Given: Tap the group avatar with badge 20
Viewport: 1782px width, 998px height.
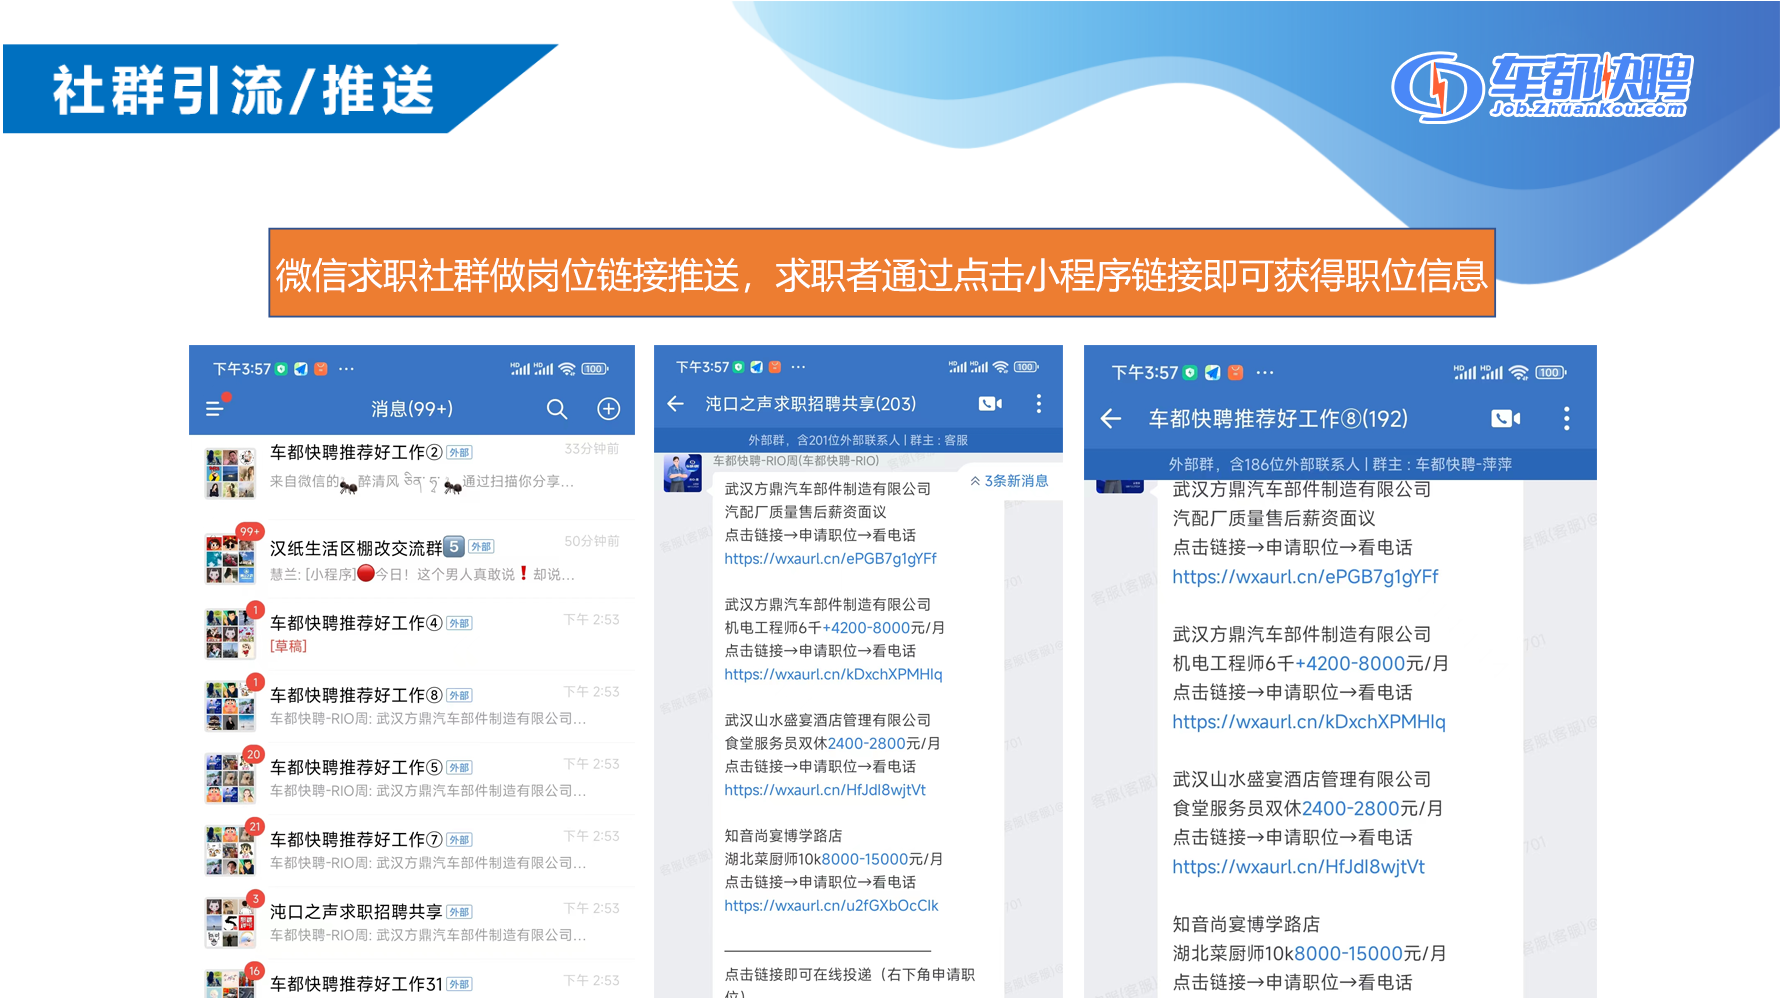Looking at the screenshot, I should tap(230, 778).
